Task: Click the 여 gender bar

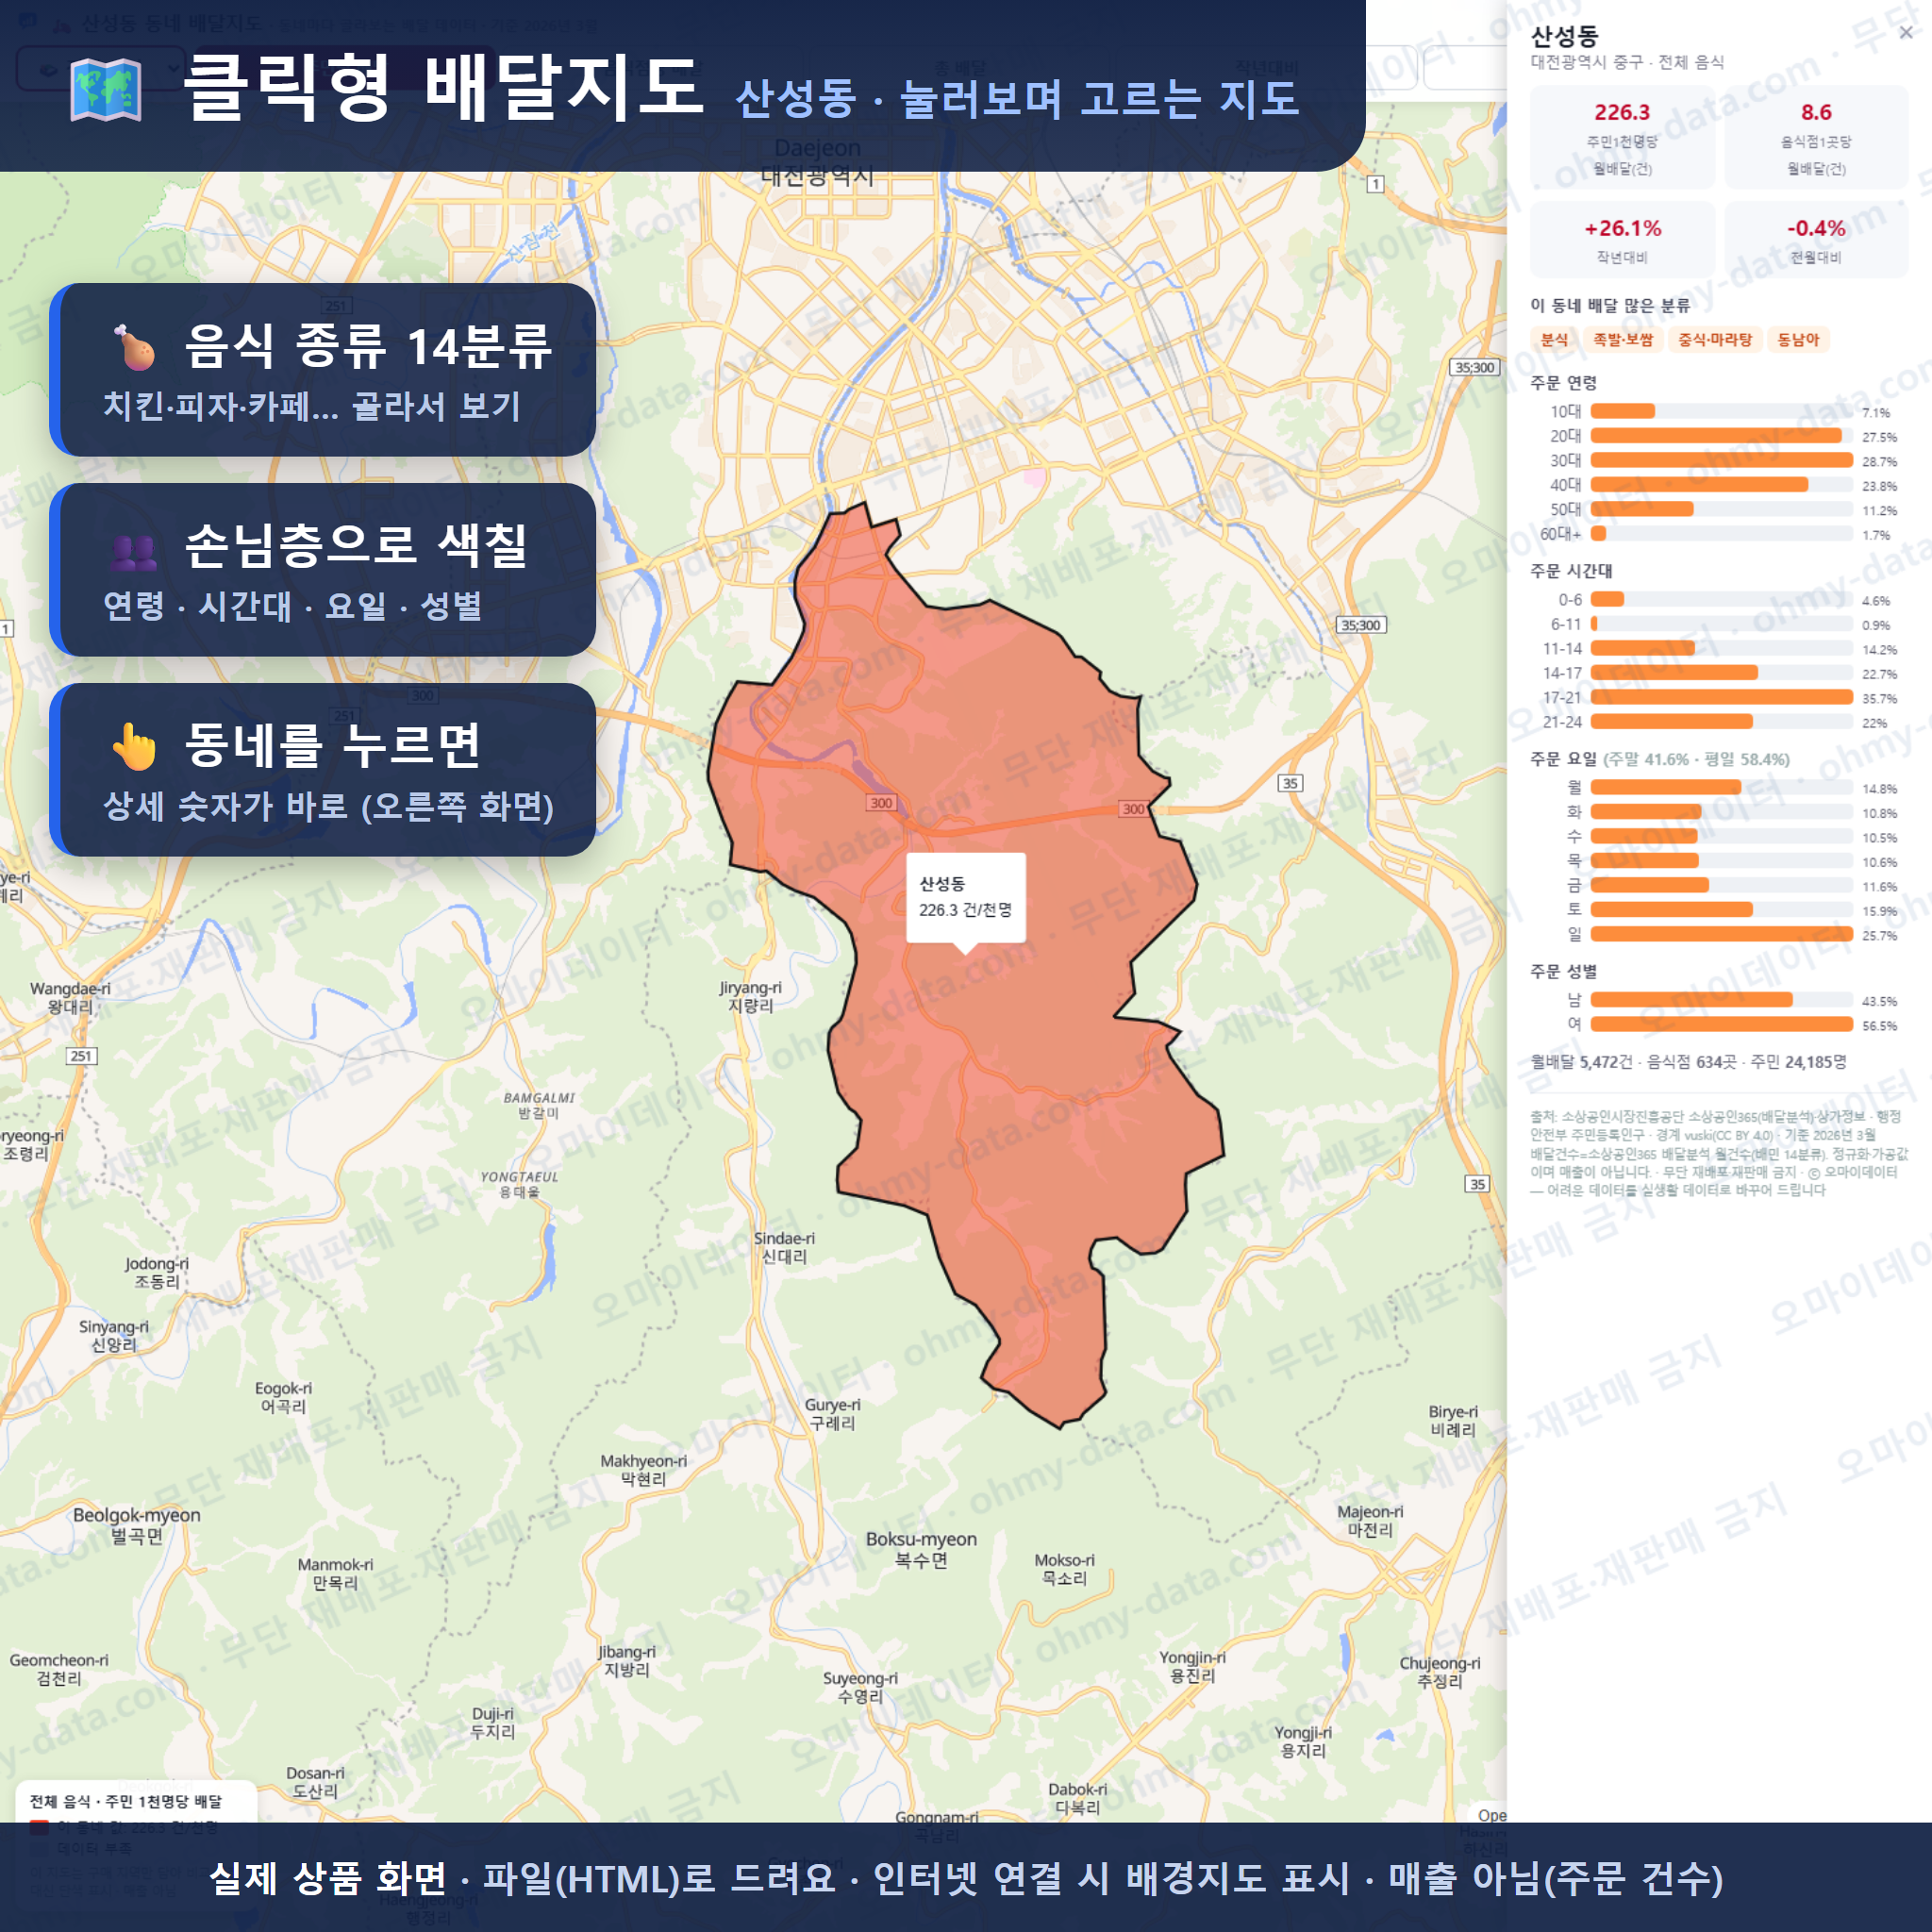Action: point(1721,1024)
